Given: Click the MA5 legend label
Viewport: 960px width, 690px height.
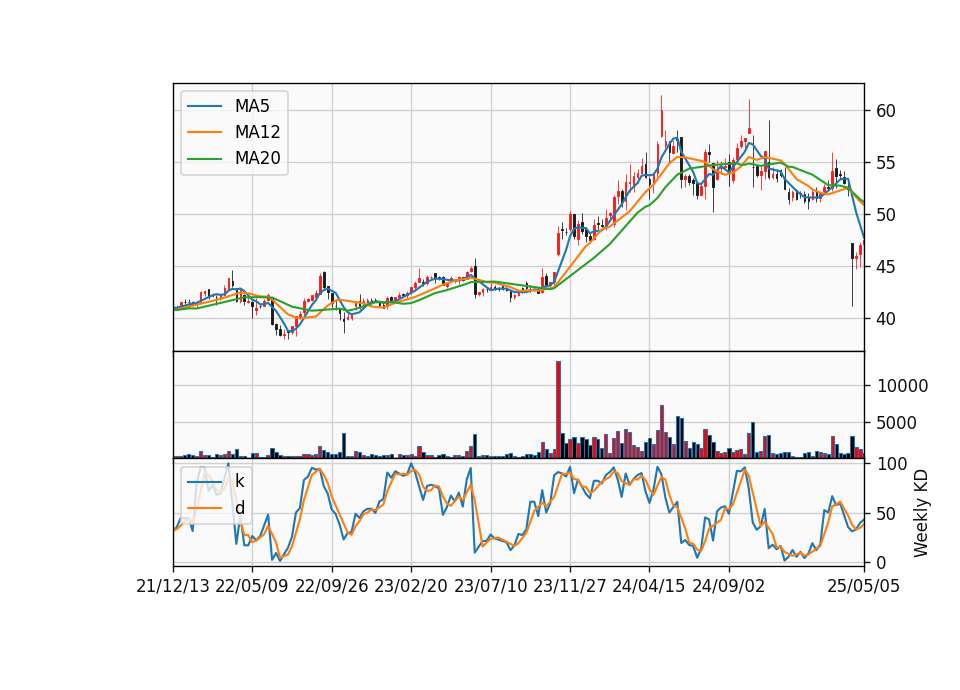Looking at the screenshot, I should [252, 106].
